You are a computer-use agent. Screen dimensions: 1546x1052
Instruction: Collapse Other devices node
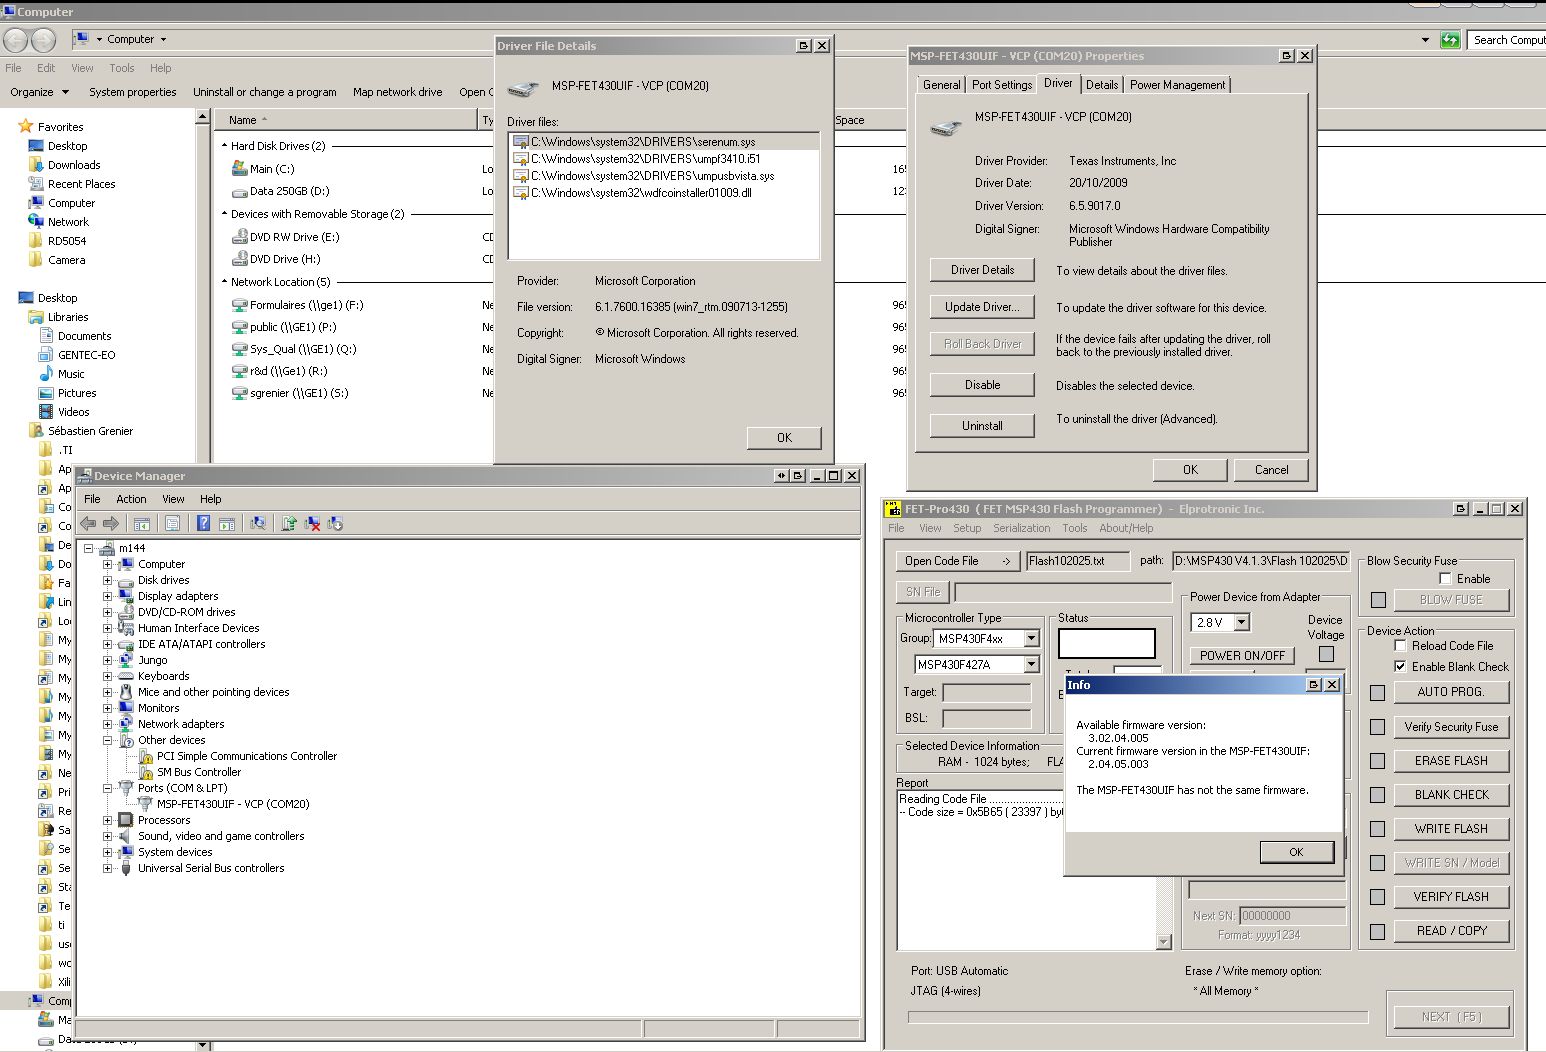[107, 740]
